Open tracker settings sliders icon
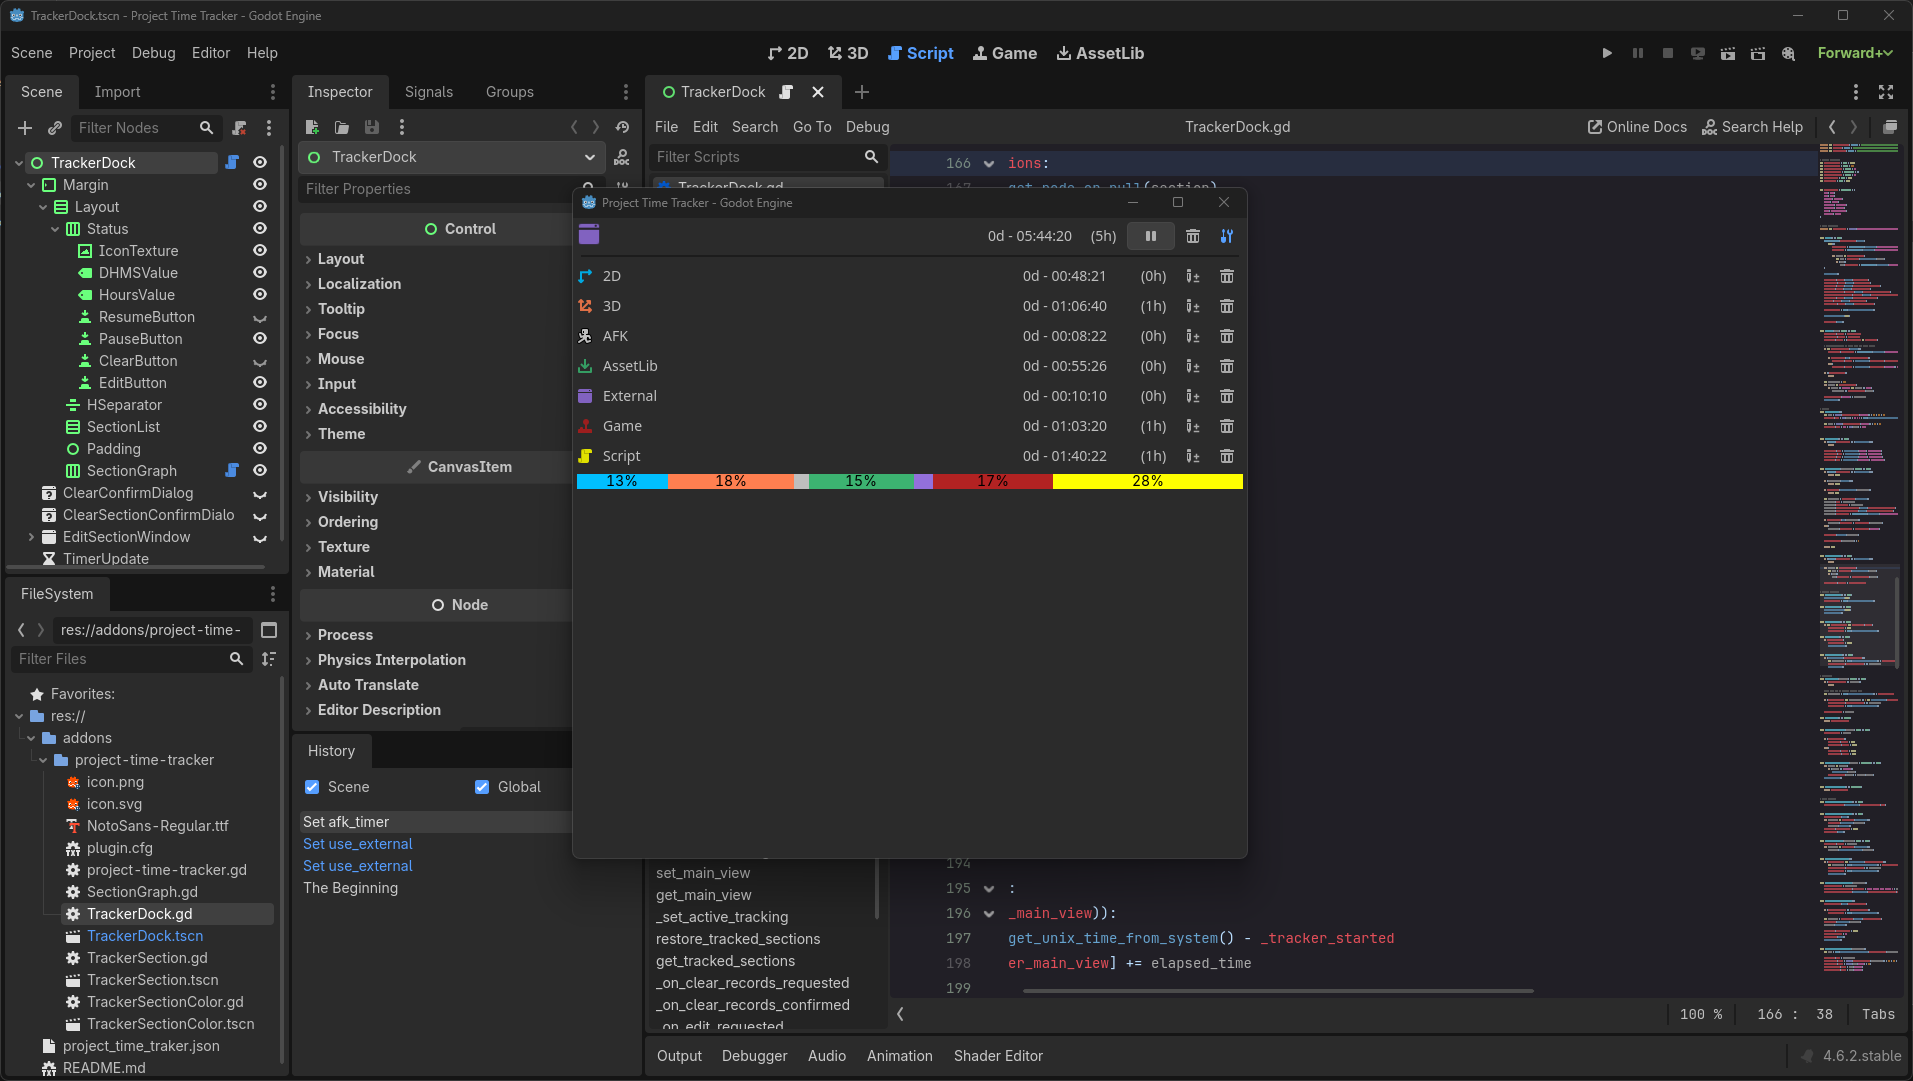 (1227, 236)
